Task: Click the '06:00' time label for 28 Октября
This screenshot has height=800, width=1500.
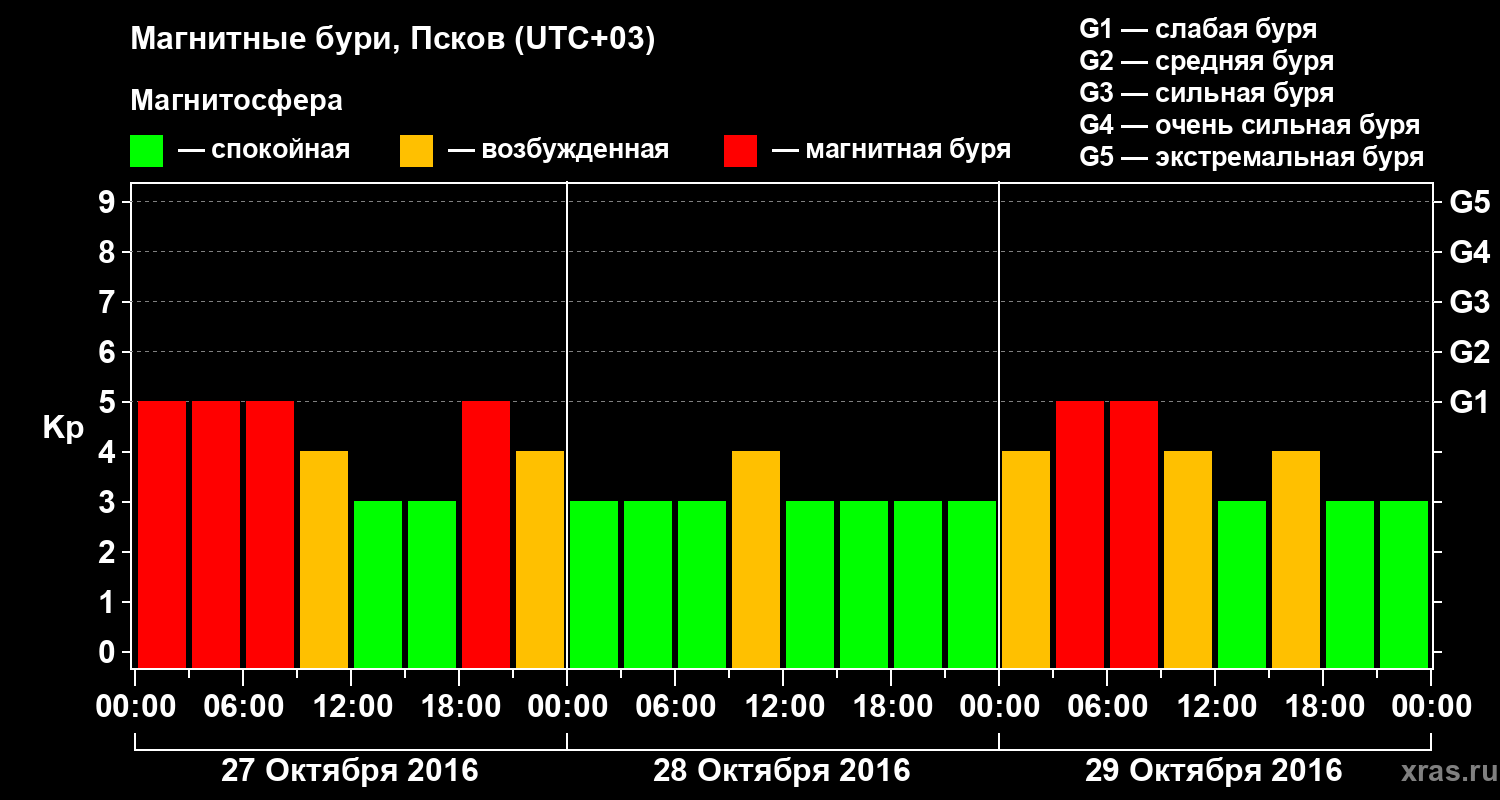Action: coord(674,706)
